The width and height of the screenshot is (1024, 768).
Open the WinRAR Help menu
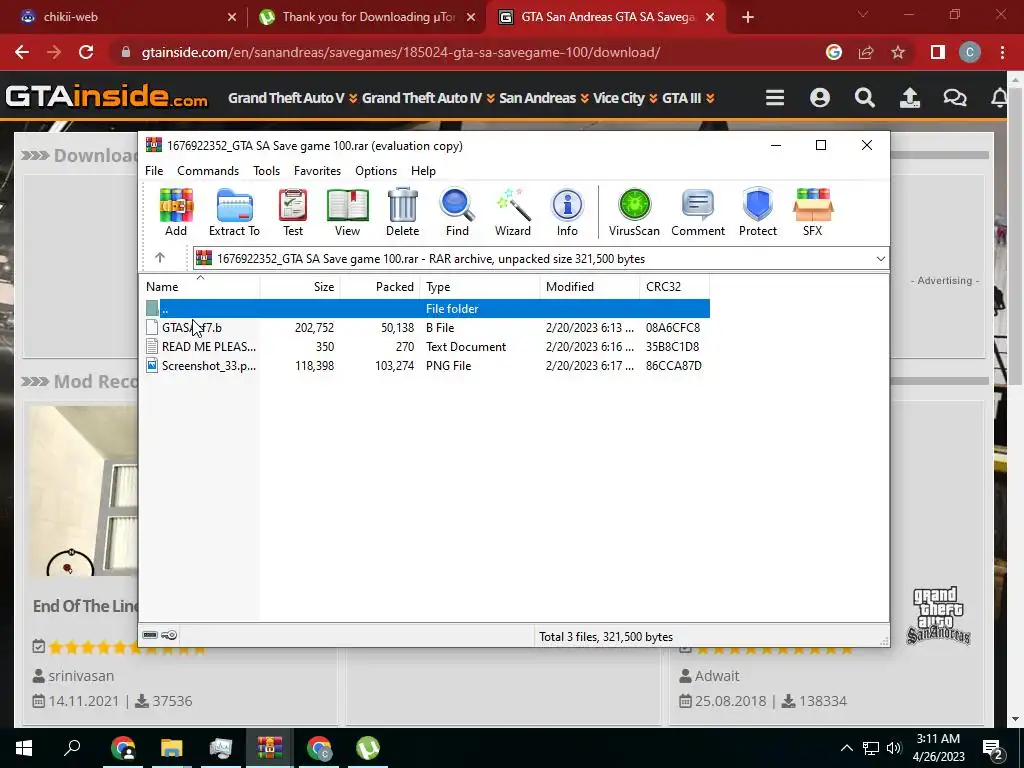click(x=423, y=170)
